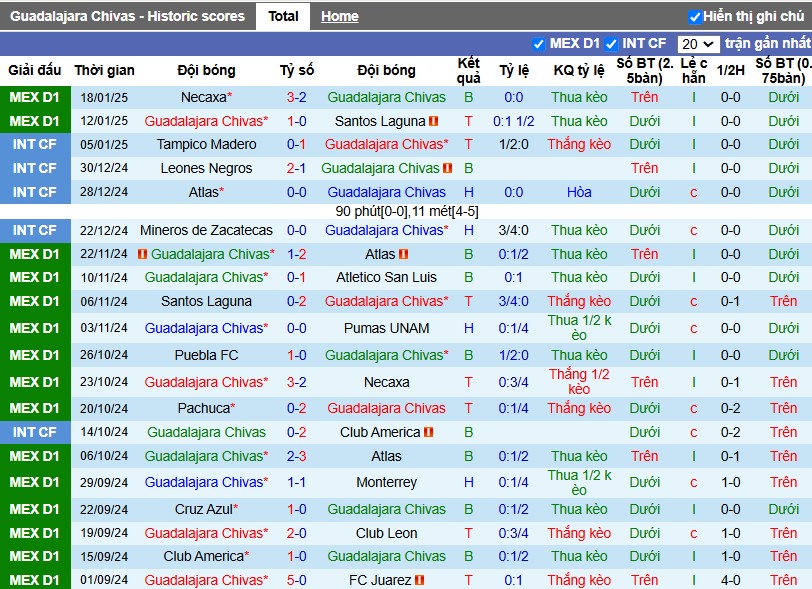
Task: Click Atlas opponent in 06/10/24 row
Action: click(x=386, y=456)
